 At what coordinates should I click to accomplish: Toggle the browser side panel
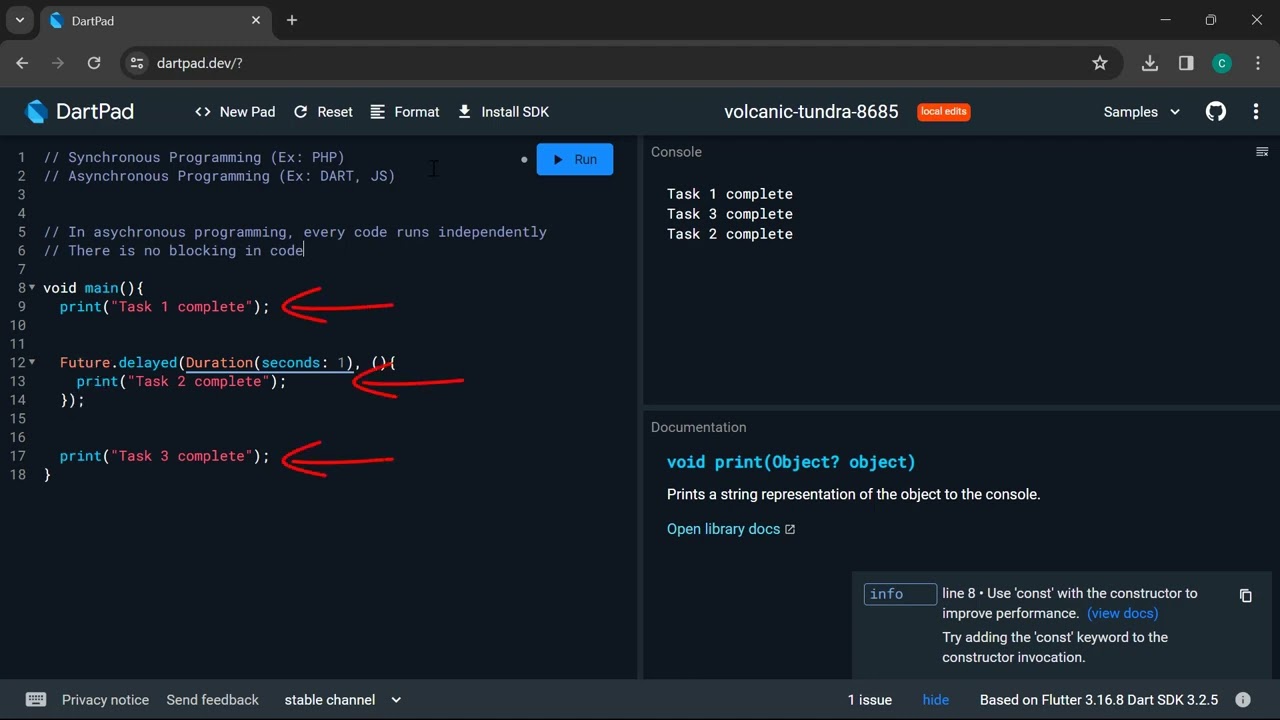tap(1186, 63)
